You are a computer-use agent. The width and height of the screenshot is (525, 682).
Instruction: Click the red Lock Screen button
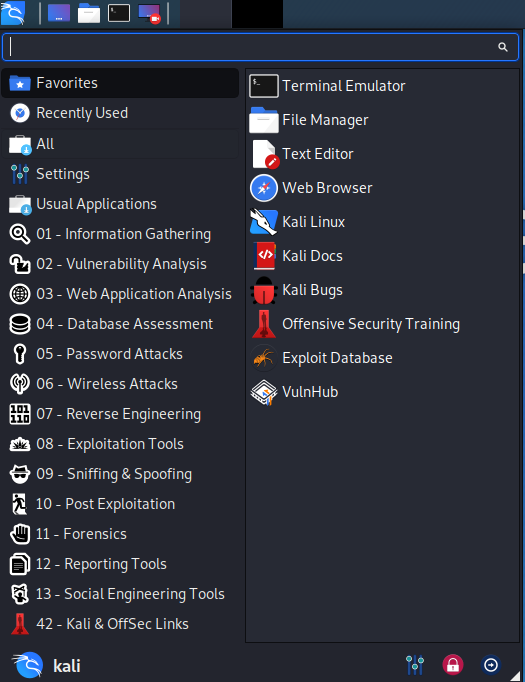pos(453,665)
